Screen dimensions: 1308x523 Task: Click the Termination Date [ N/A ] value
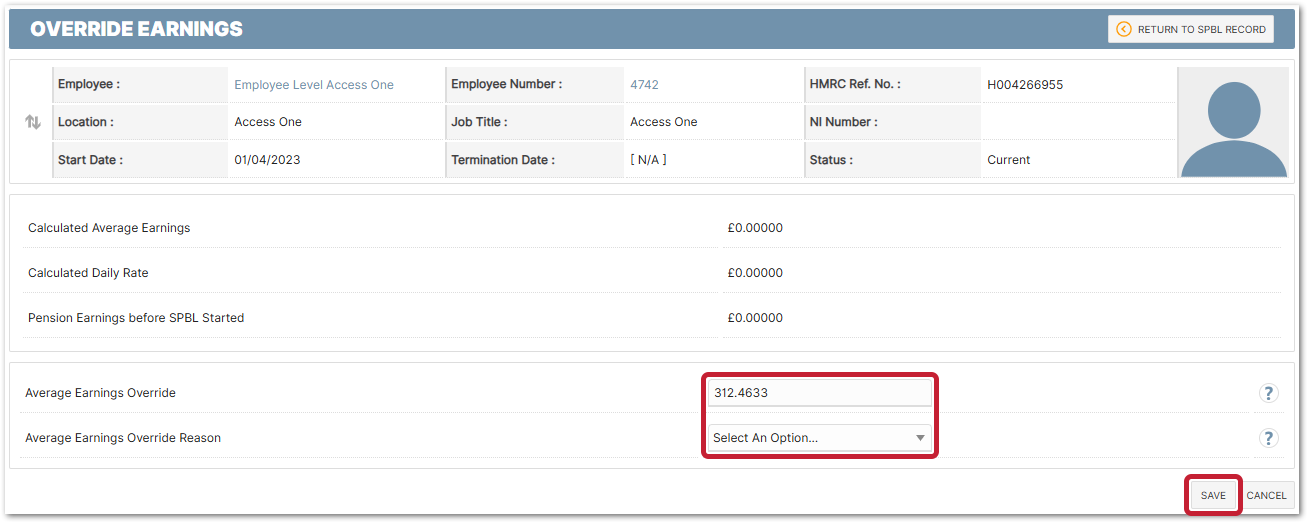coord(648,160)
